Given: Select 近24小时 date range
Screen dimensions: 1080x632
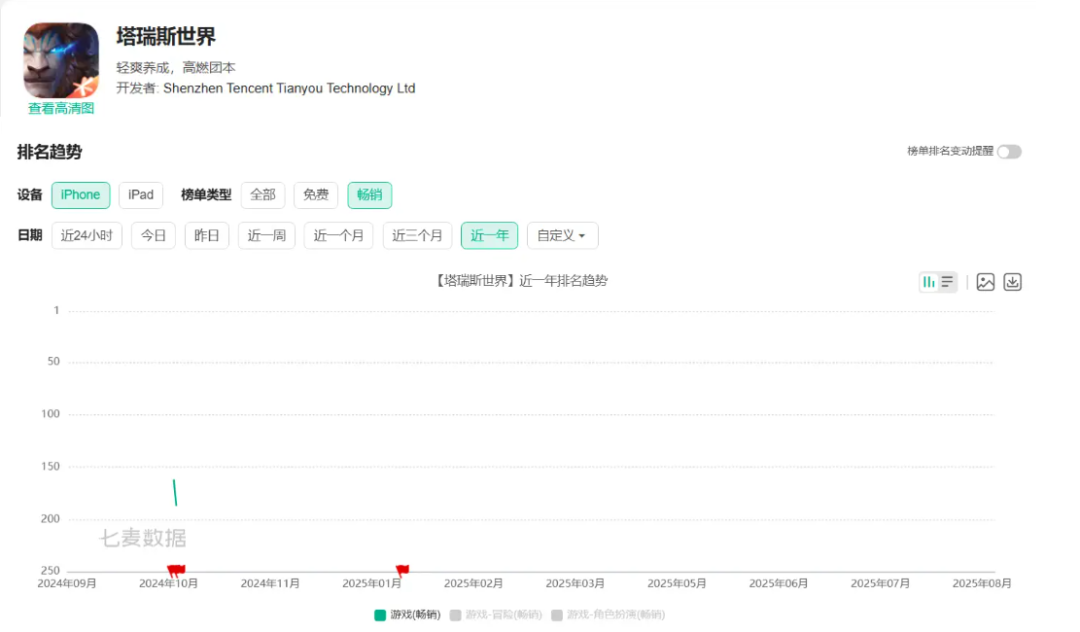Looking at the screenshot, I should coord(87,236).
